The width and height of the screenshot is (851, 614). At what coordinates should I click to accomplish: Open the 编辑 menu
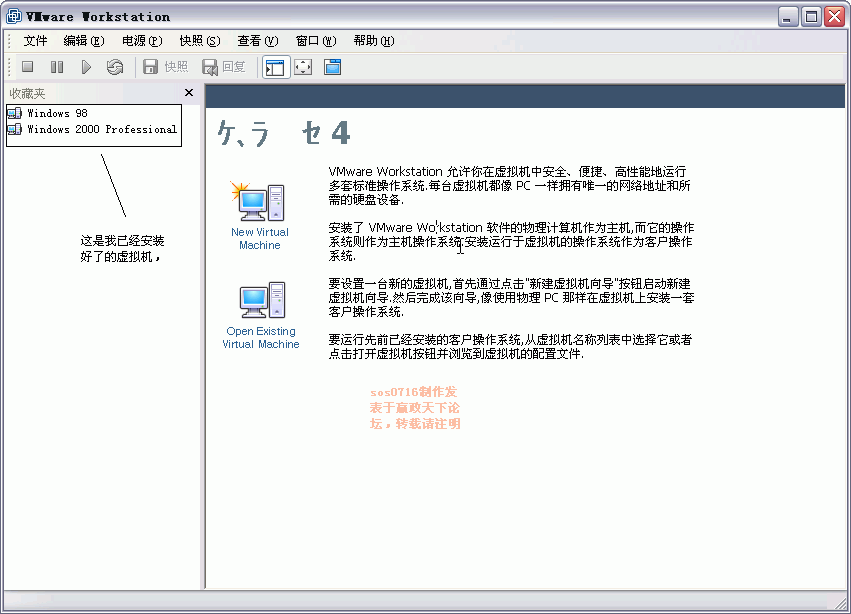pos(83,41)
